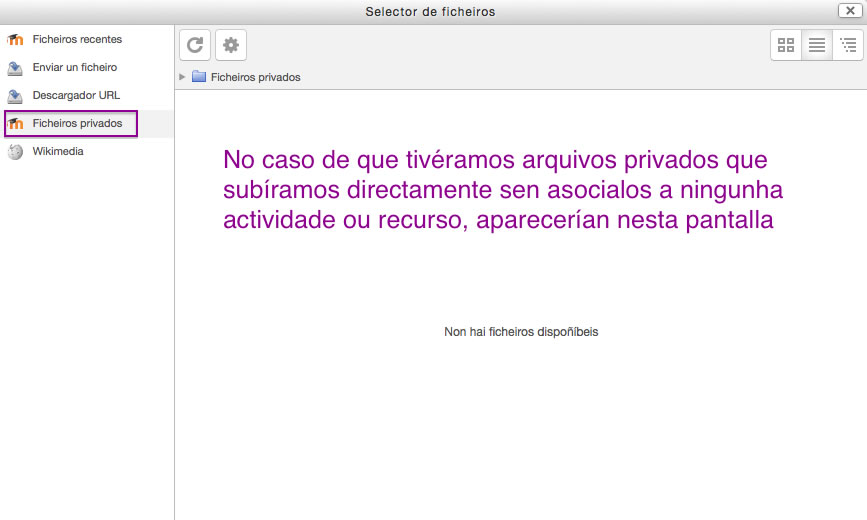Select the Ficheiros recentes repository
867x520 pixels.
77,39
